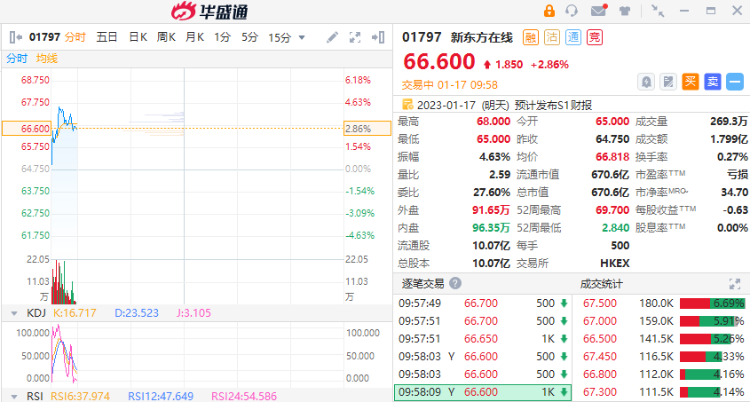Set a price alert bell icon
The height and width of the screenshot is (402, 750).
(x=646, y=82)
